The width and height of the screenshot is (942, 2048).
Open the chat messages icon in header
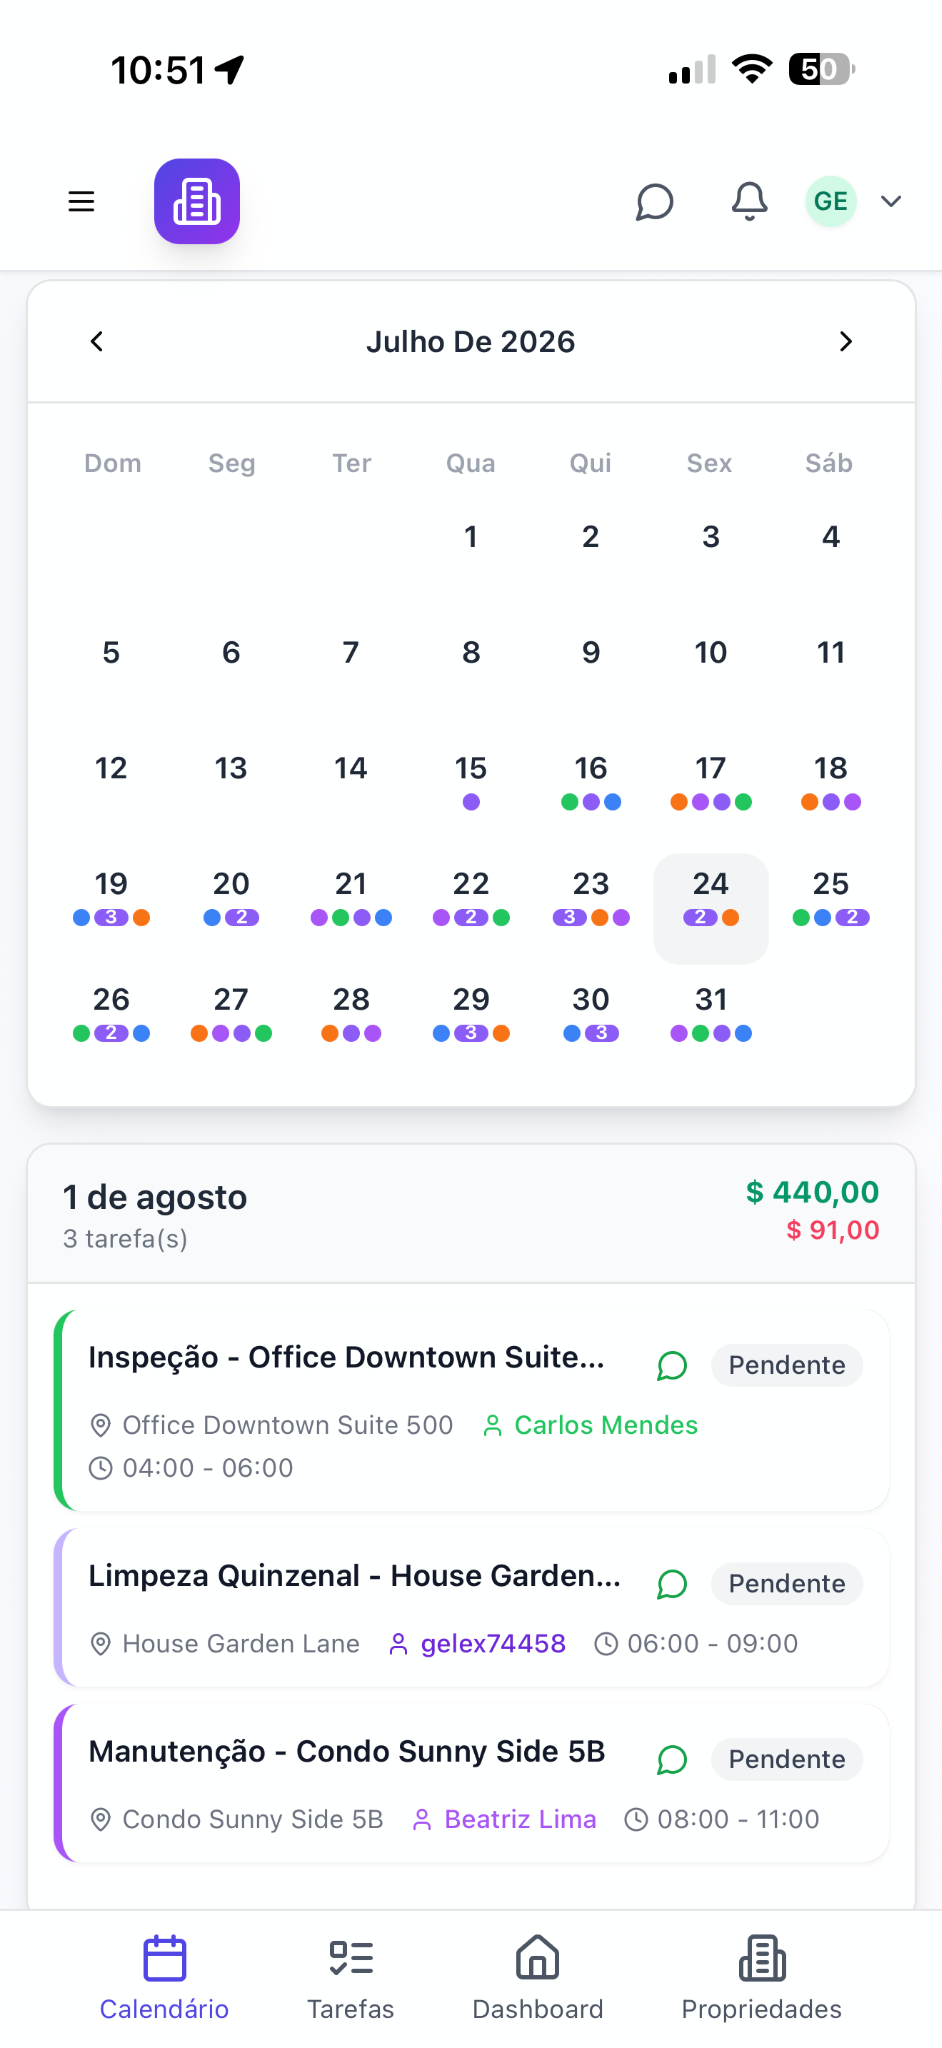coord(655,201)
